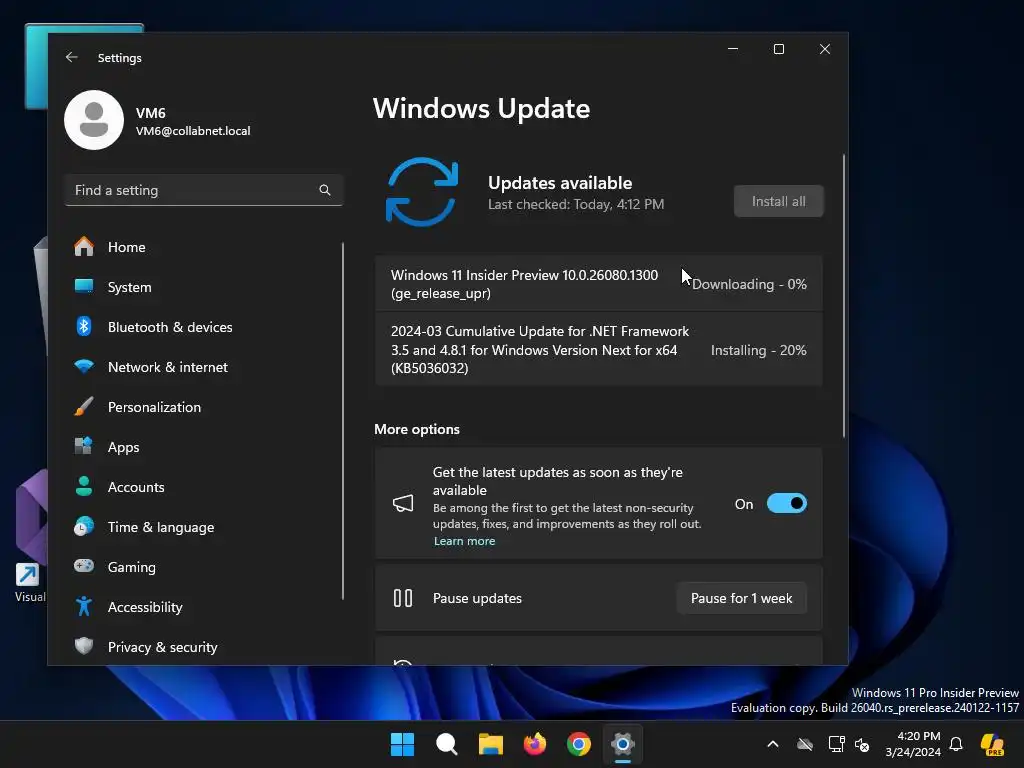Select Apps category
The width and height of the screenshot is (1024, 768).
(204, 447)
